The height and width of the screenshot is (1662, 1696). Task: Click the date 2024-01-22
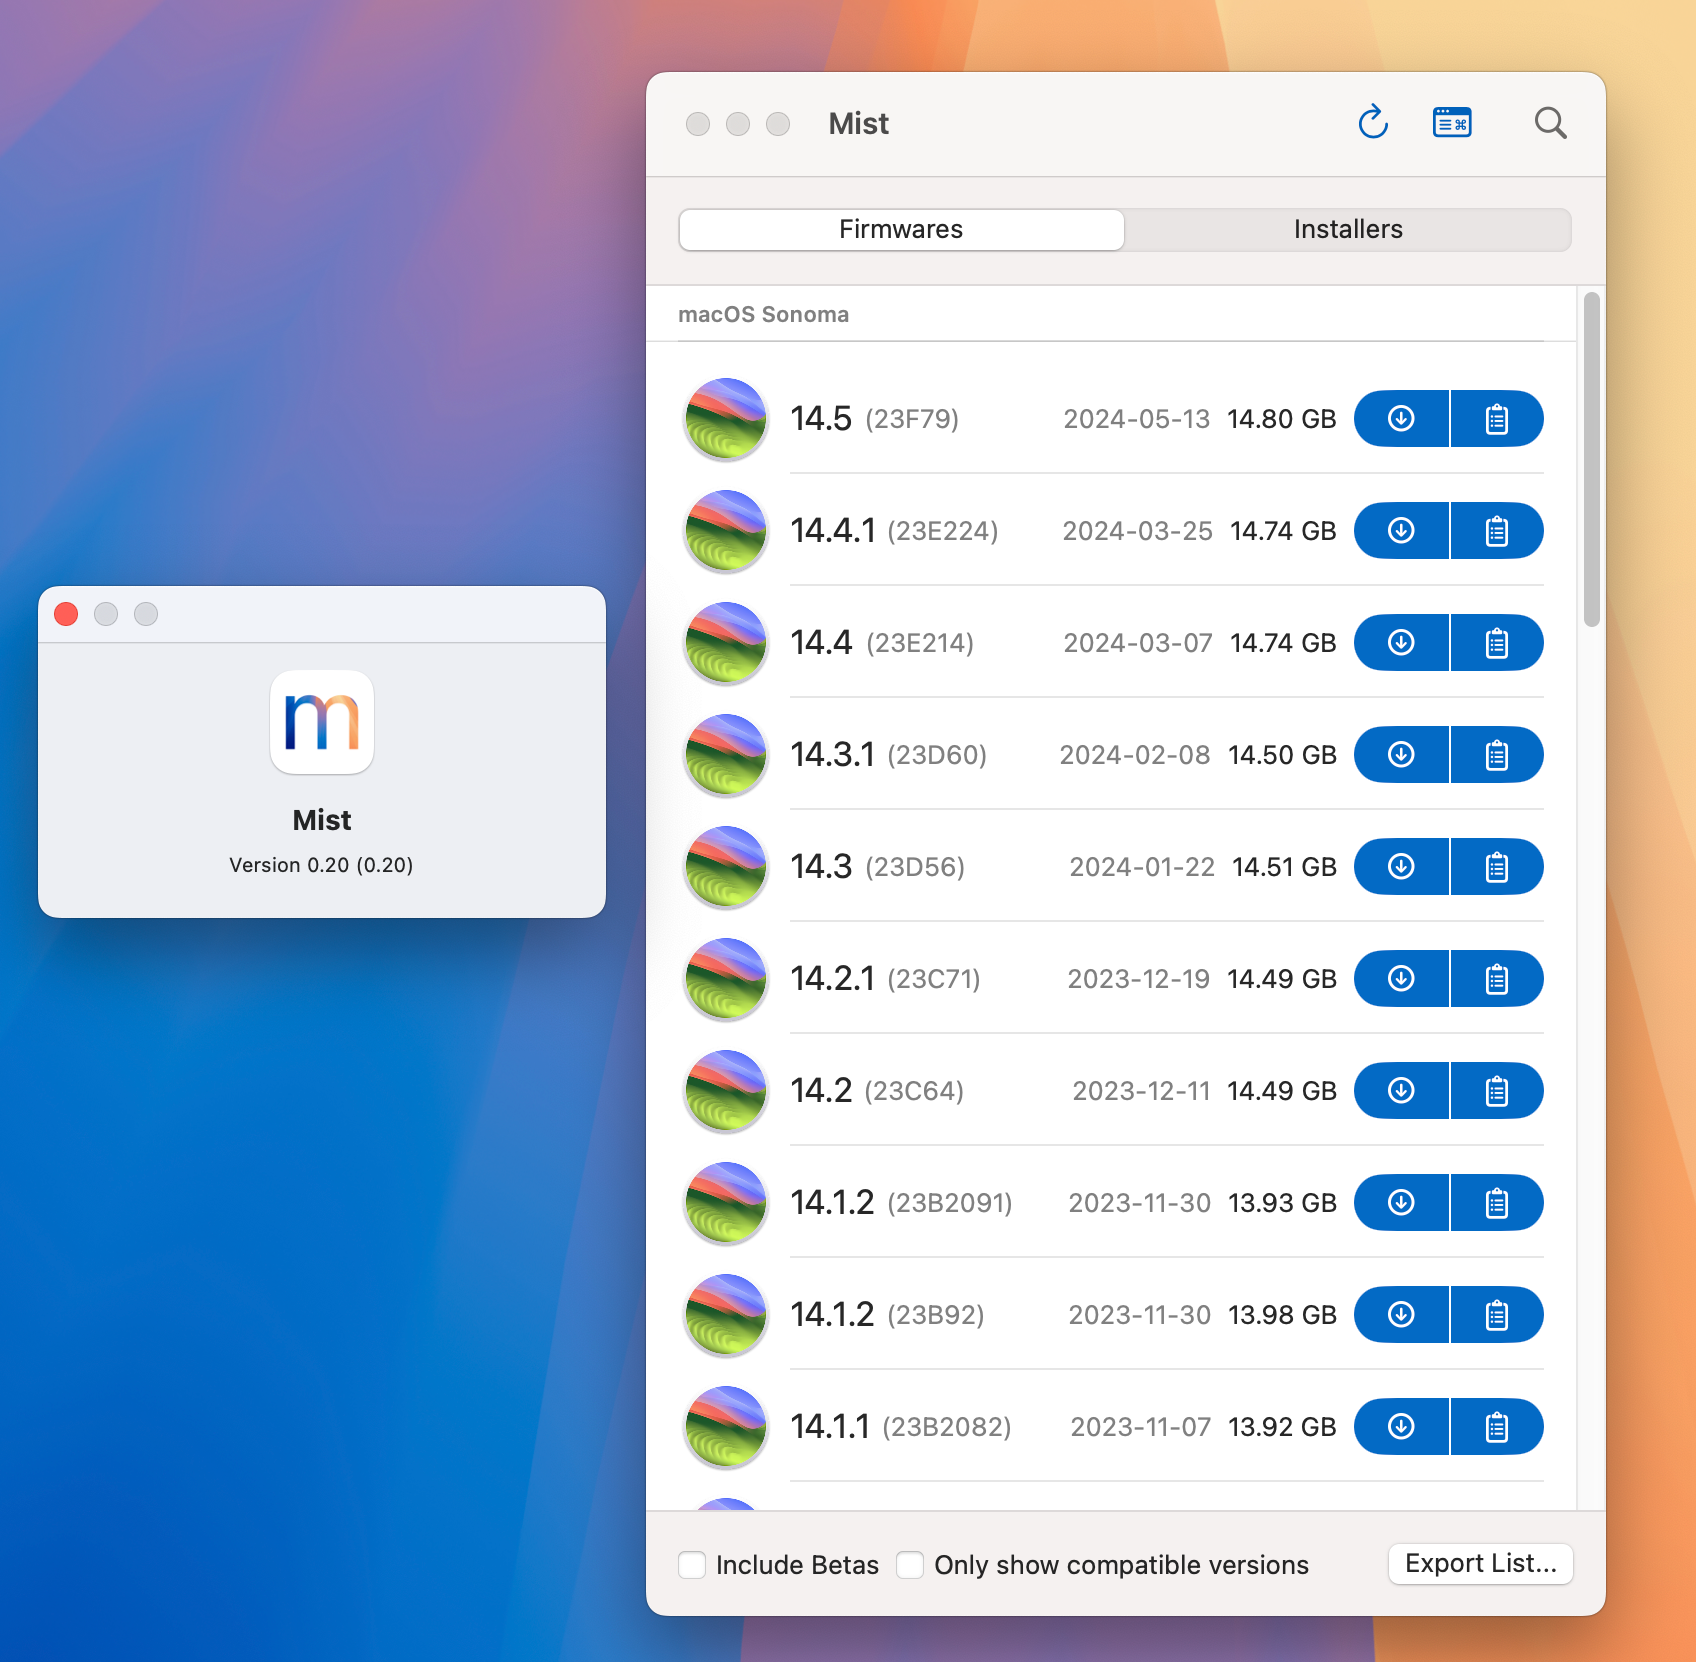[x=1142, y=866]
